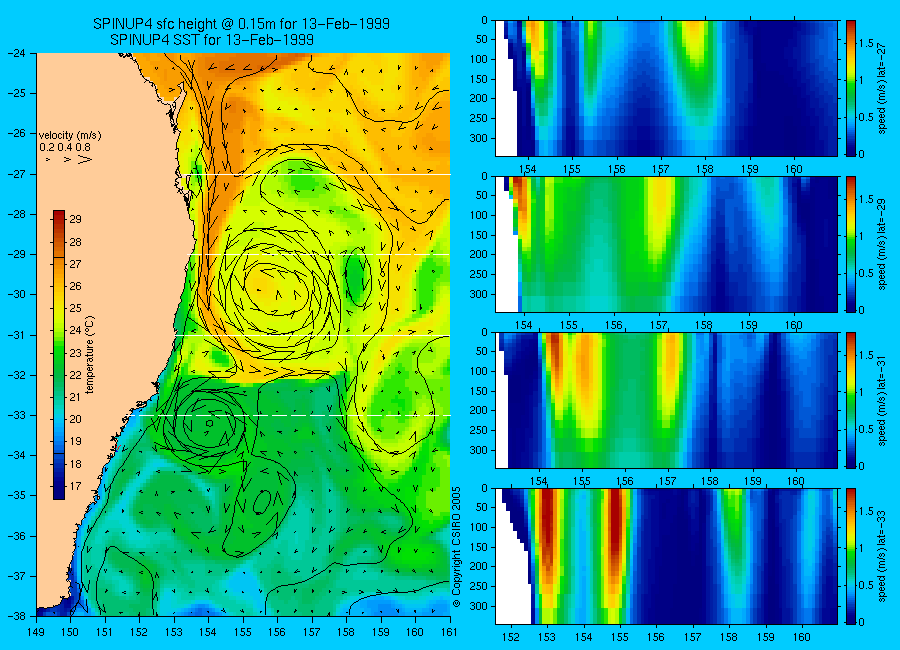
Task: Click the speed color bar for lat=-29
Action: [851, 244]
